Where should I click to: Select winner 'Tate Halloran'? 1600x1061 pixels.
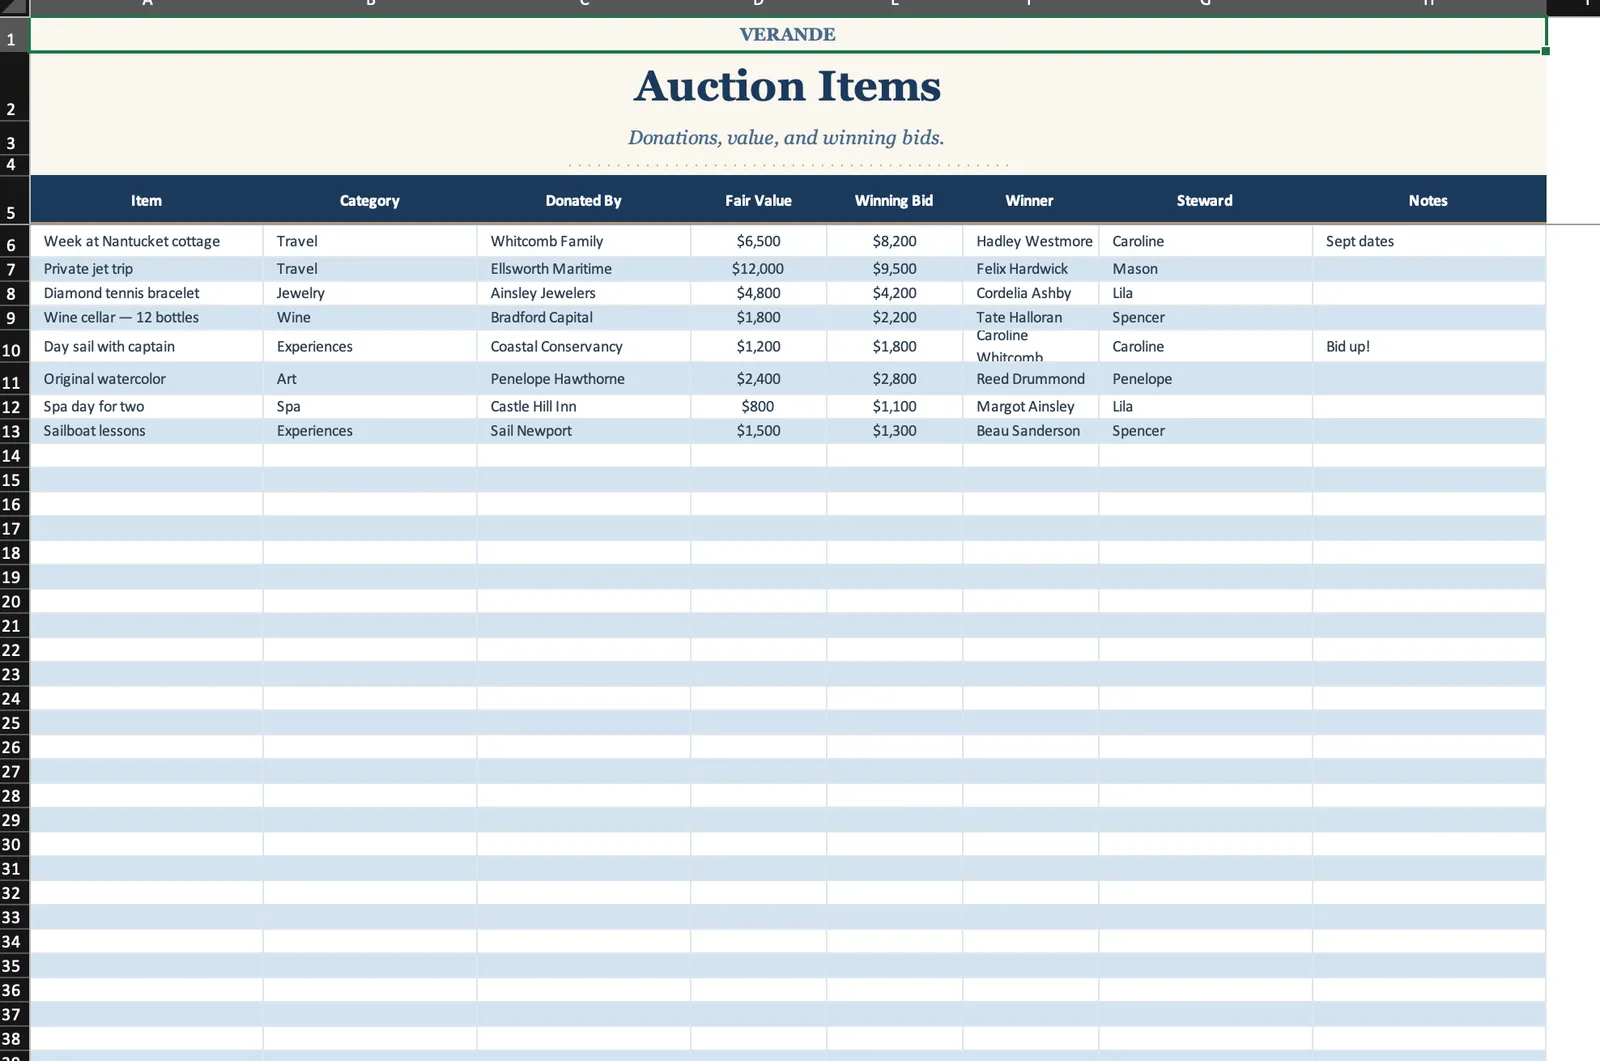point(1030,317)
